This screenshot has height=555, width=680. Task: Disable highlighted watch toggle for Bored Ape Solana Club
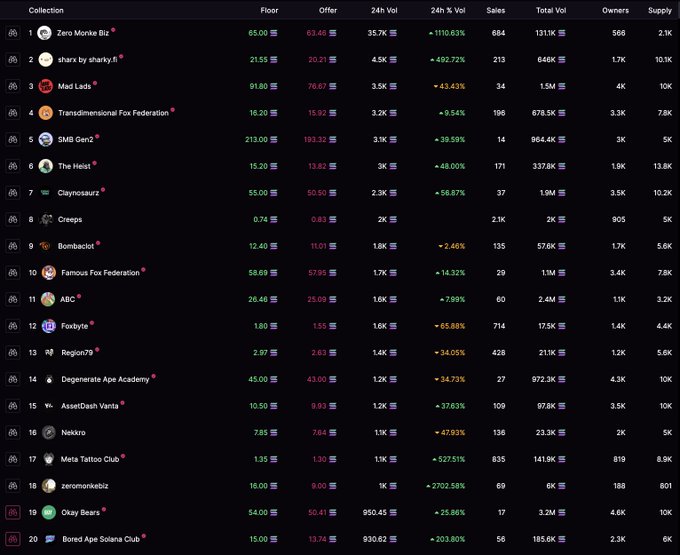pos(13,539)
